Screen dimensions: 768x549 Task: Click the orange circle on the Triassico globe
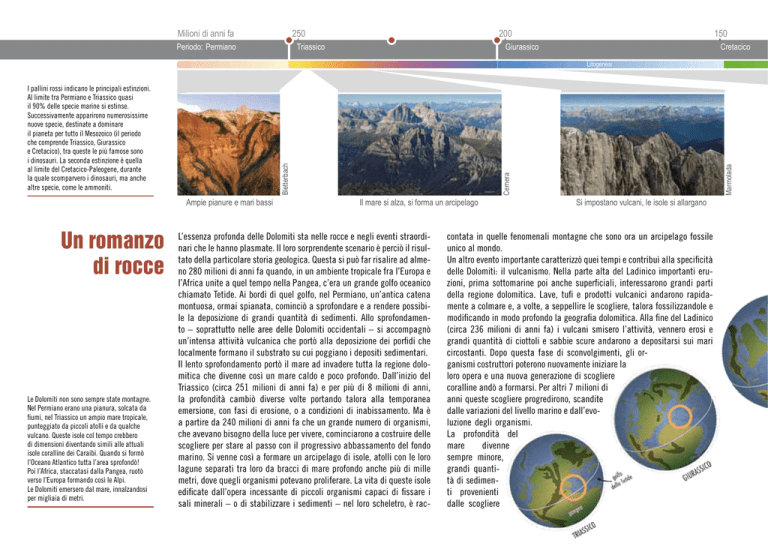point(573,487)
